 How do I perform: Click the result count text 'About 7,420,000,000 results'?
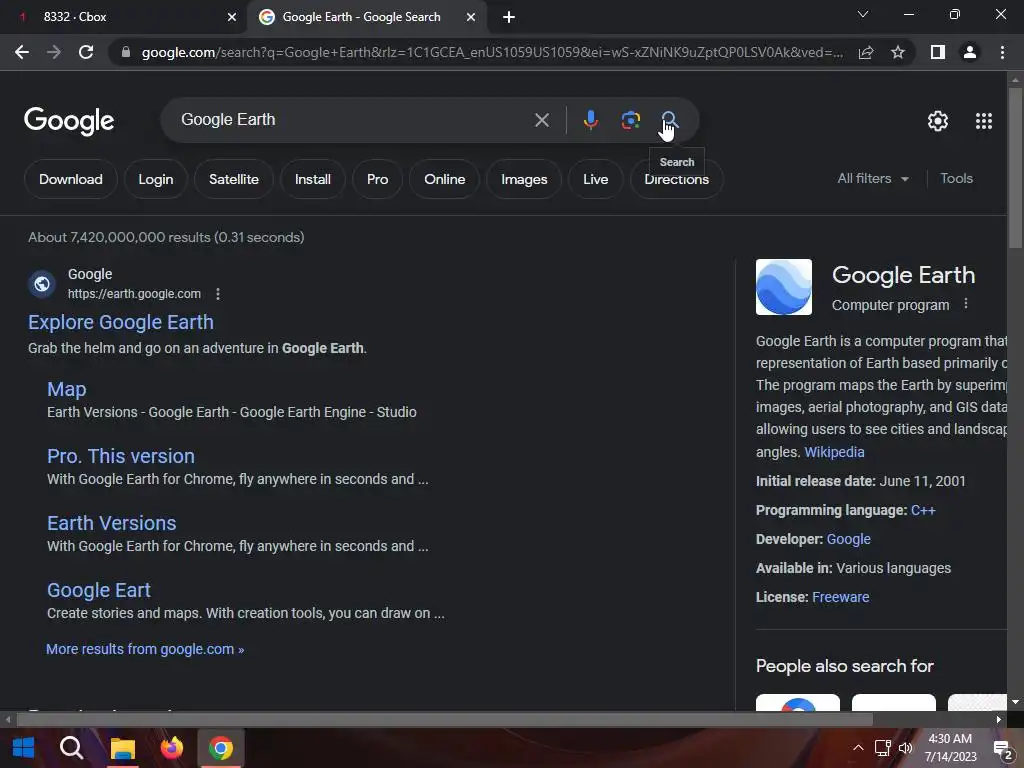(x=120, y=237)
